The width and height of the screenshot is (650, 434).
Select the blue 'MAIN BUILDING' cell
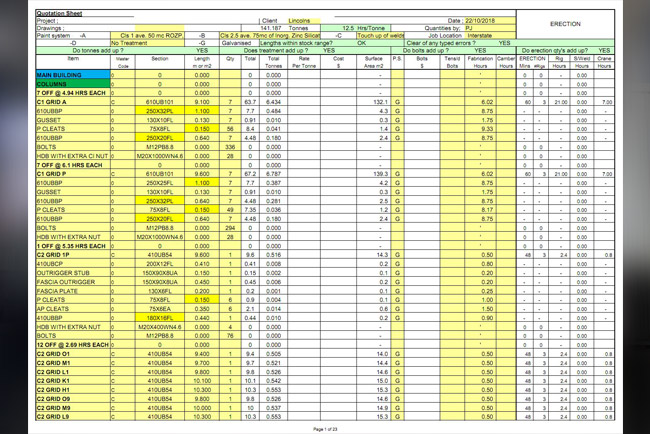73,75
